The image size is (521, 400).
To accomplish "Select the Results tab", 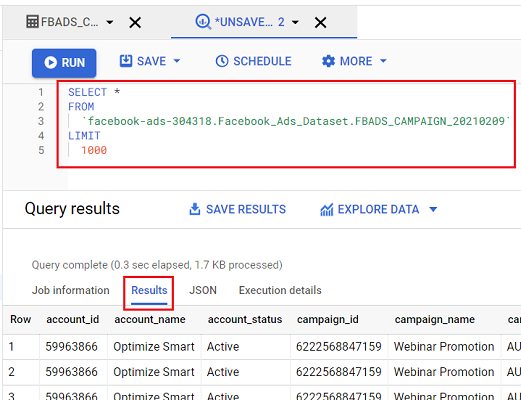I will pyautogui.click(x=149, y=290).
